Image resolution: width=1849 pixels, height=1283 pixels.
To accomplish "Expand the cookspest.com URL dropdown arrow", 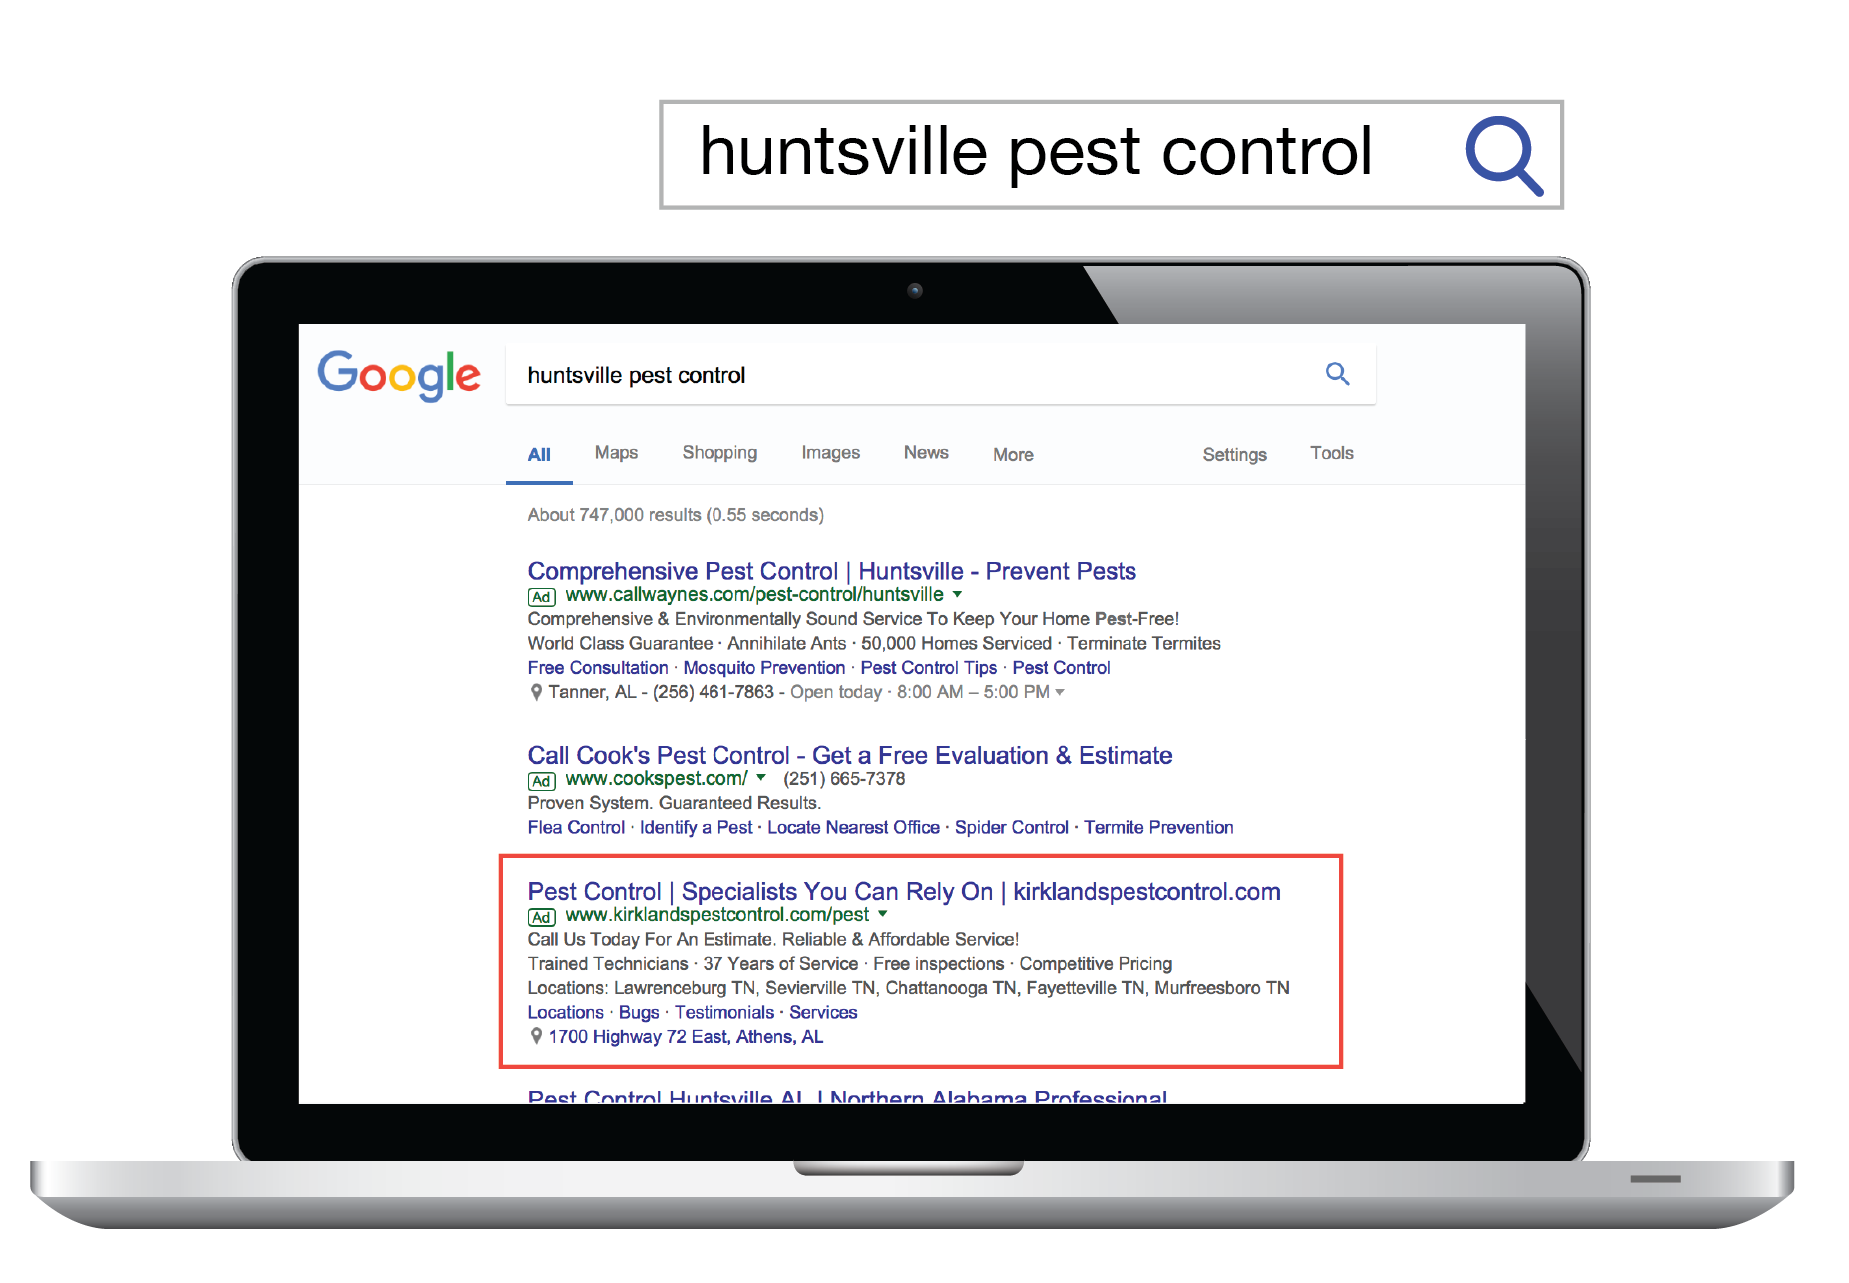I will [761, 778].
